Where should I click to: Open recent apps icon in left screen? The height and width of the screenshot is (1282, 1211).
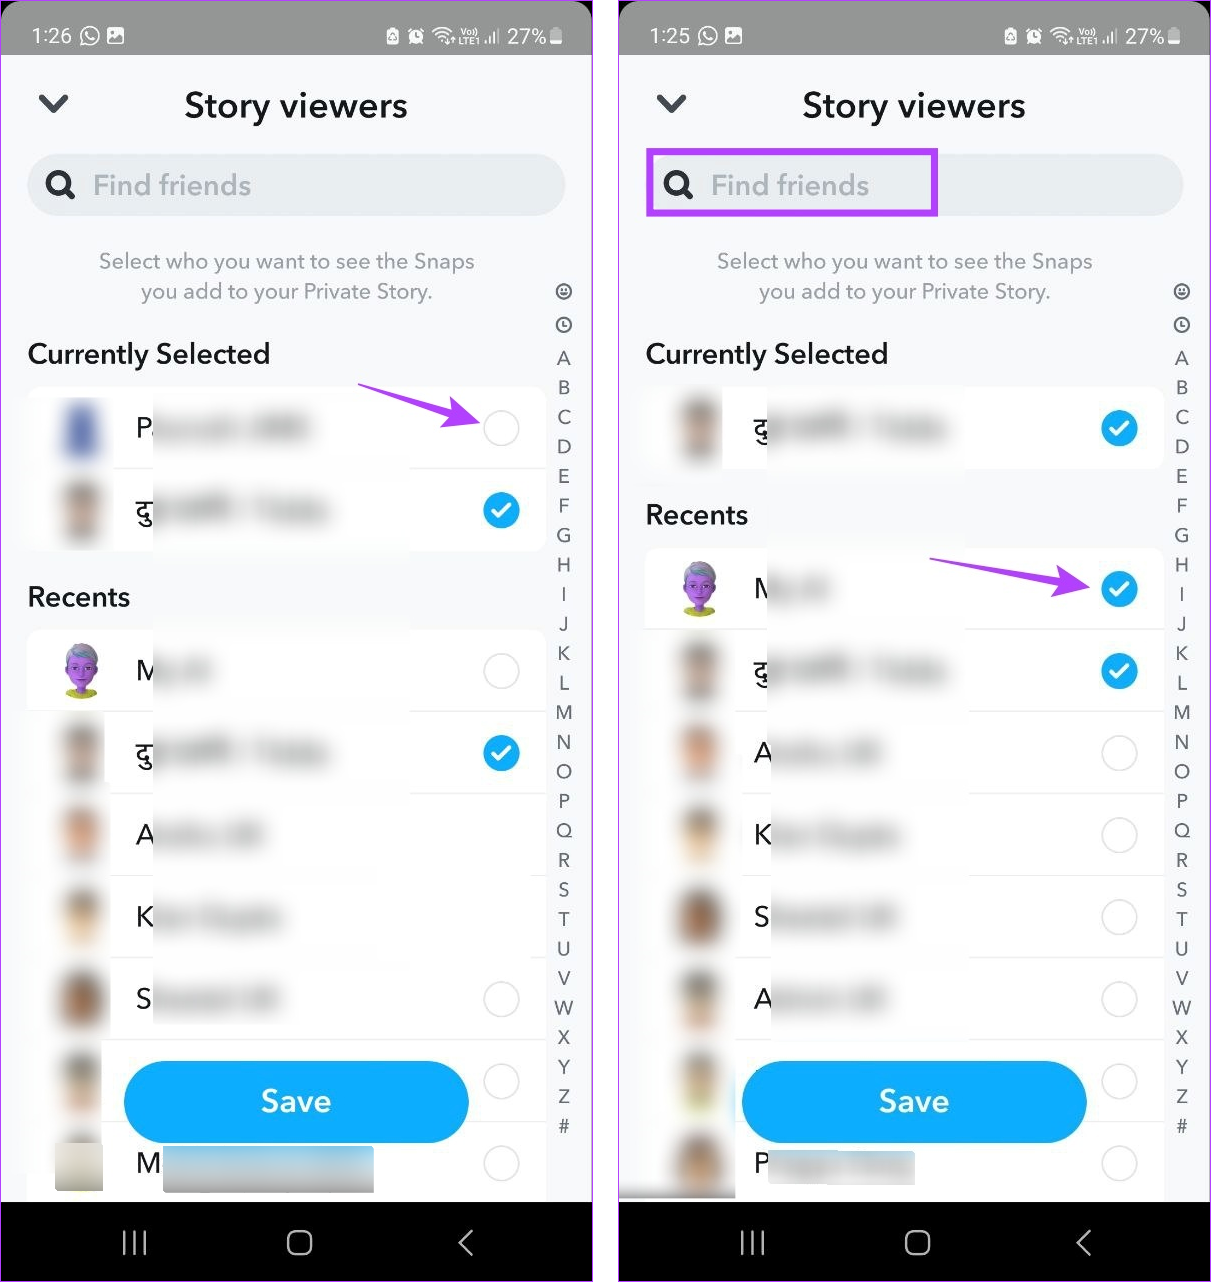click(x=134, y=1242)
